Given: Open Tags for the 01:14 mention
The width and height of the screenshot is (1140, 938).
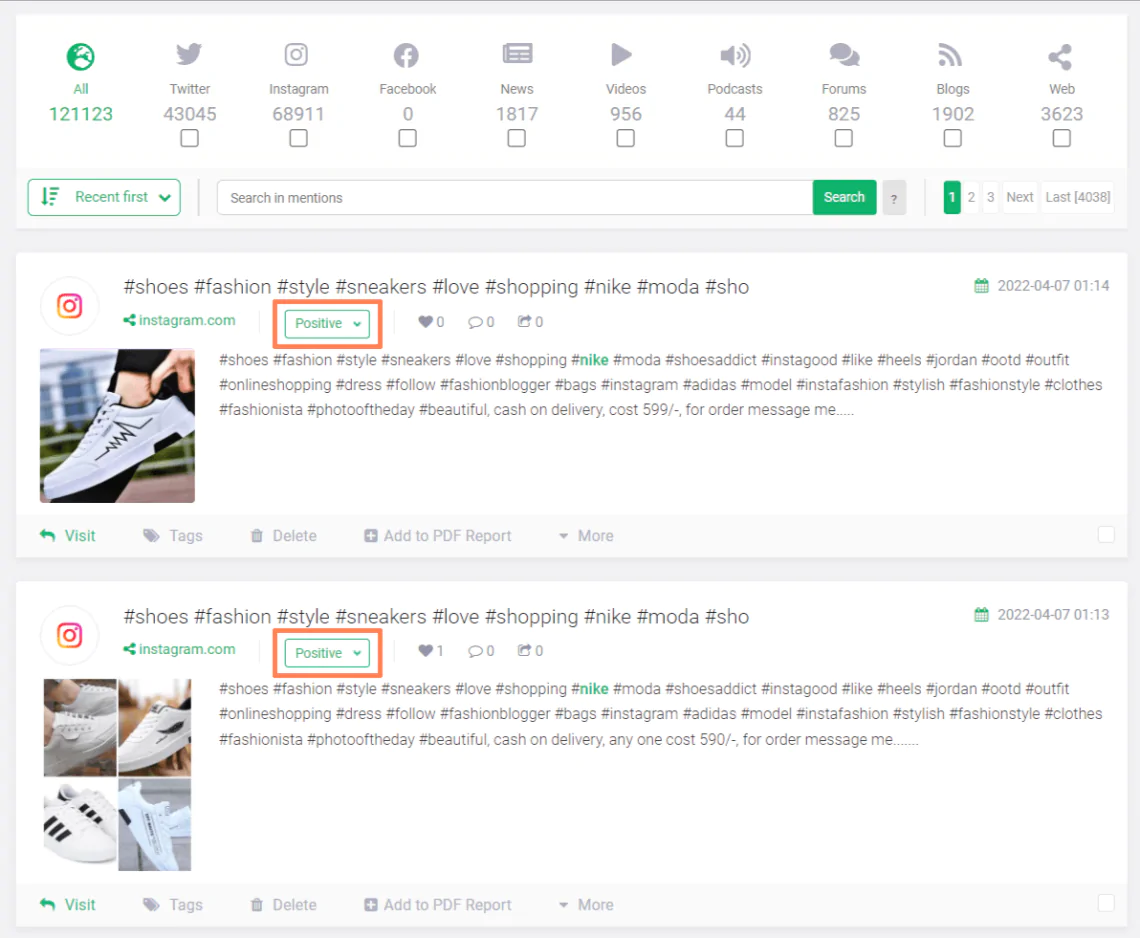Looking at the screenshot, I should (x=173, y=536).
